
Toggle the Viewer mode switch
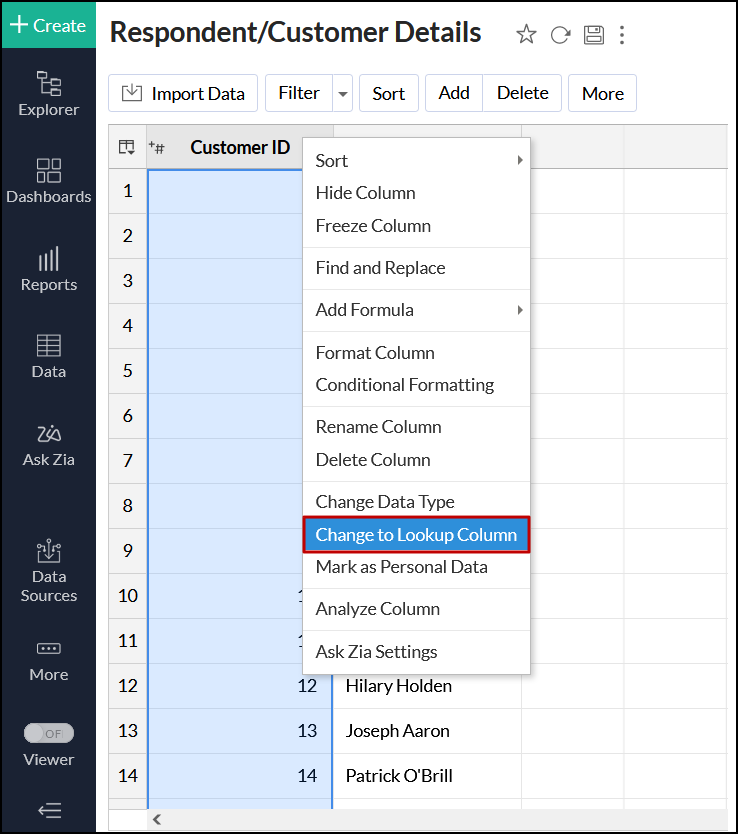[x=48, y=733]
